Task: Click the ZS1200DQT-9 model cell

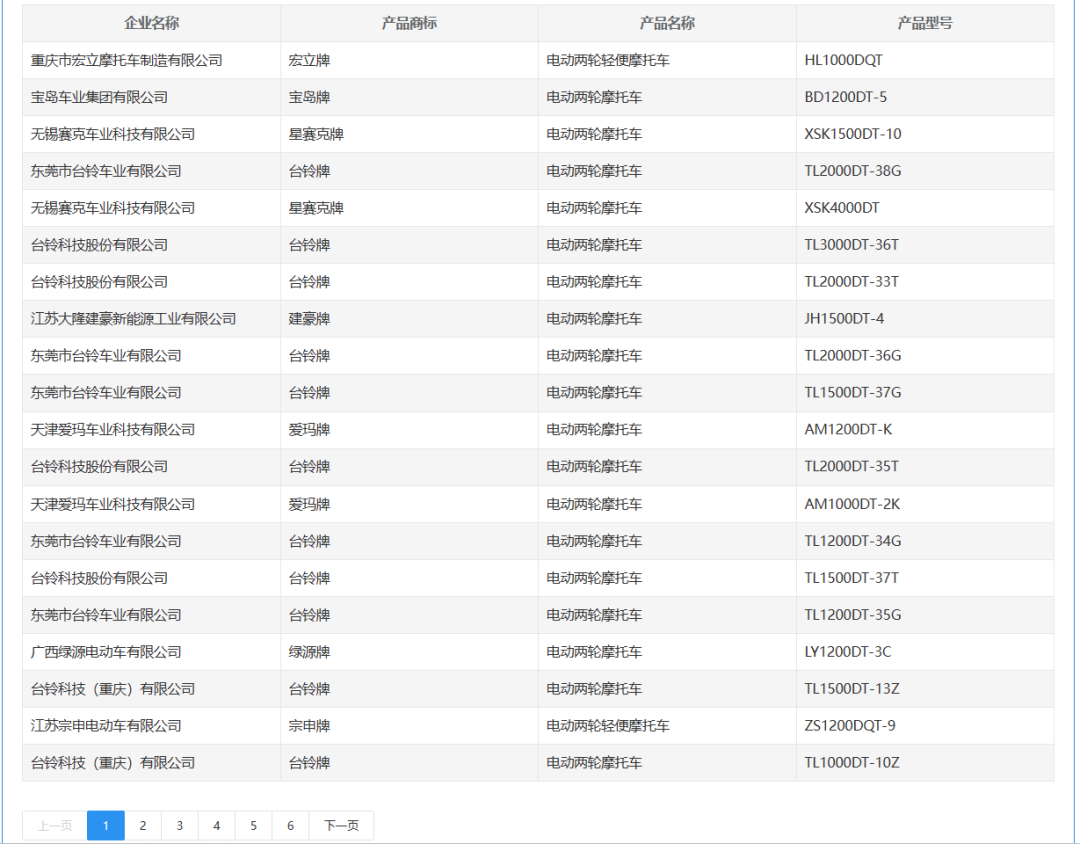Action: pos(850,726)
